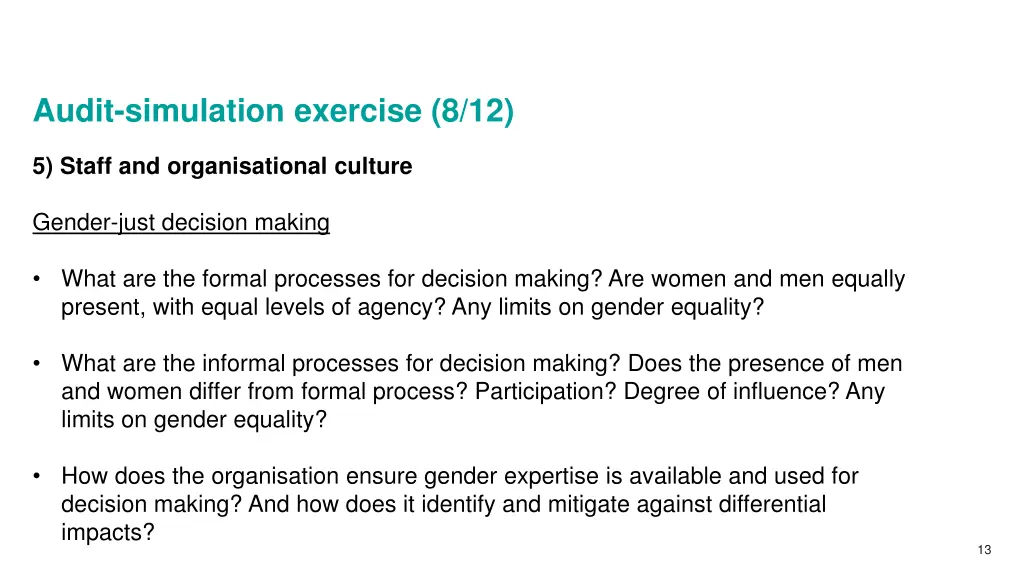Click the line "present, with equal levels of agency?"
1024x576 pixels.
click(x=253, y=307)
